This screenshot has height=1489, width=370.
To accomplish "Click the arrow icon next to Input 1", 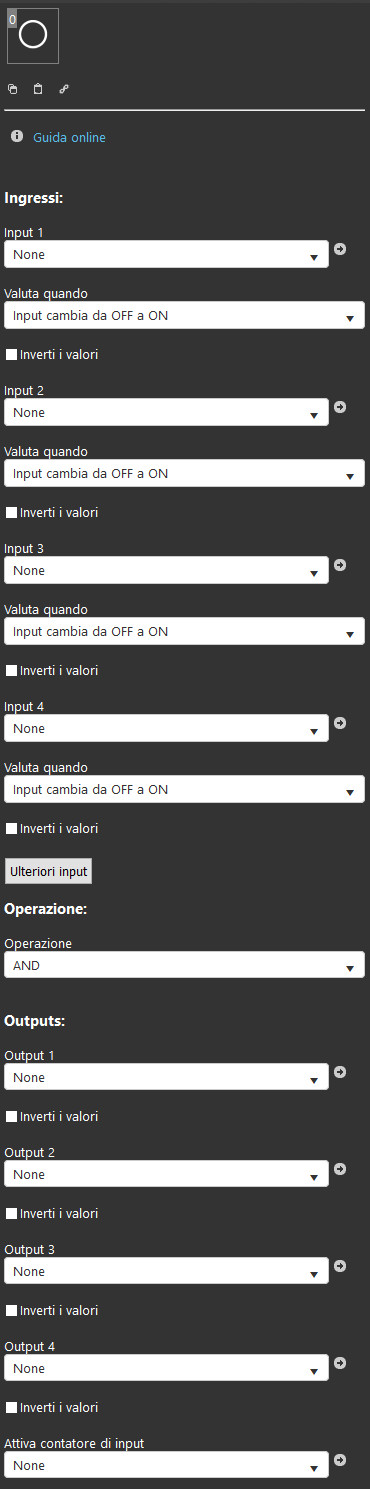I will [x=340, y=249].
